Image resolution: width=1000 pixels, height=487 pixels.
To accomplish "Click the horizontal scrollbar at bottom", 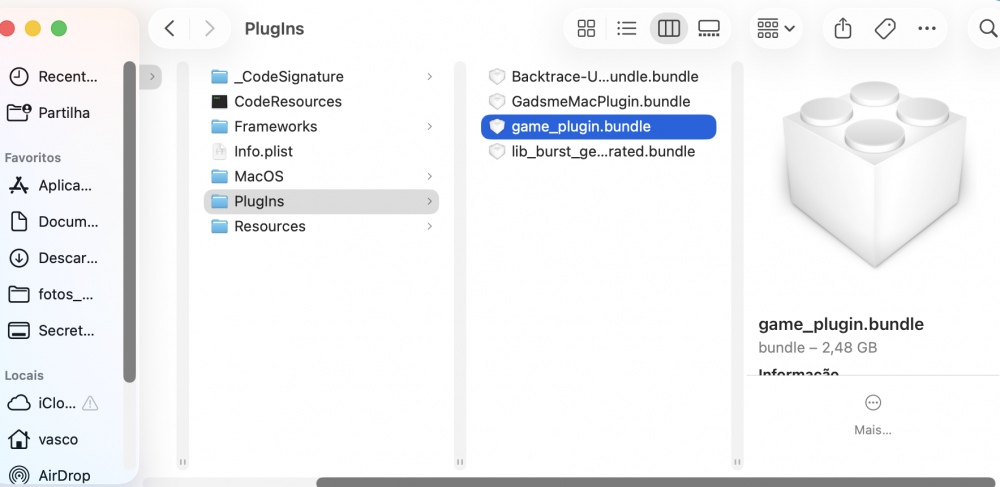I will (x=656, y=482).
